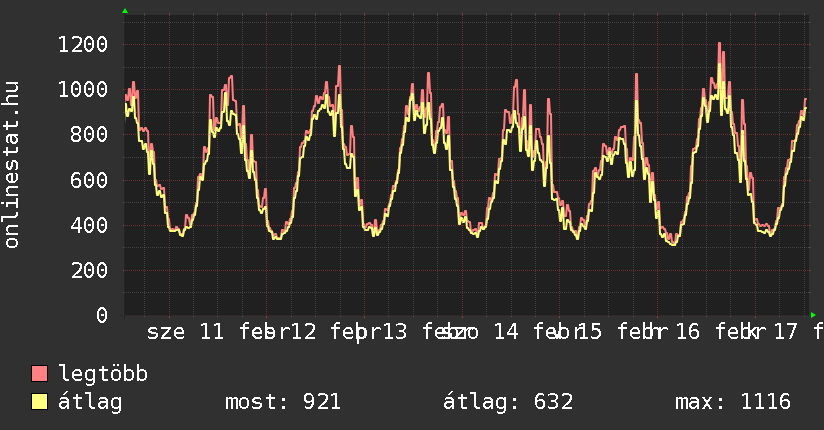Select the 'átlag: 632' statistic value
Image resolution: width=824 pixels, height=430 pixels.
coord(508,402)
